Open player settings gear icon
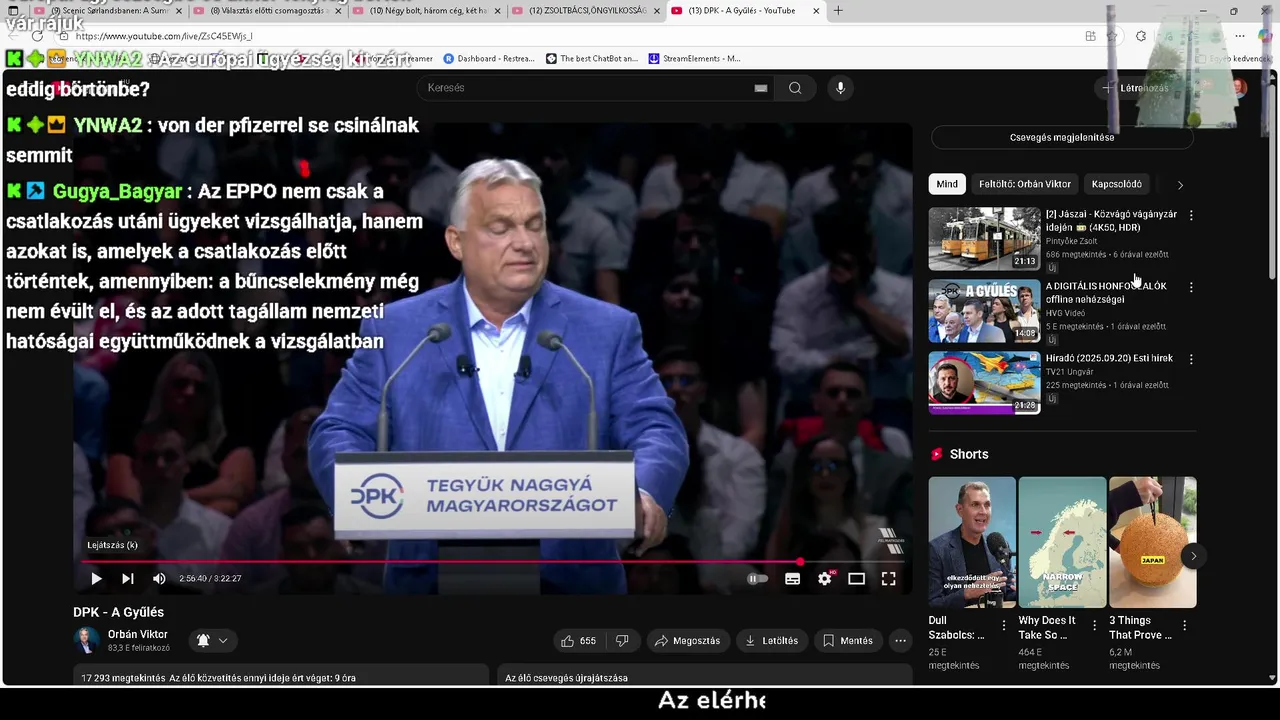The image size is (1280, 720). (x=825, y=578)
